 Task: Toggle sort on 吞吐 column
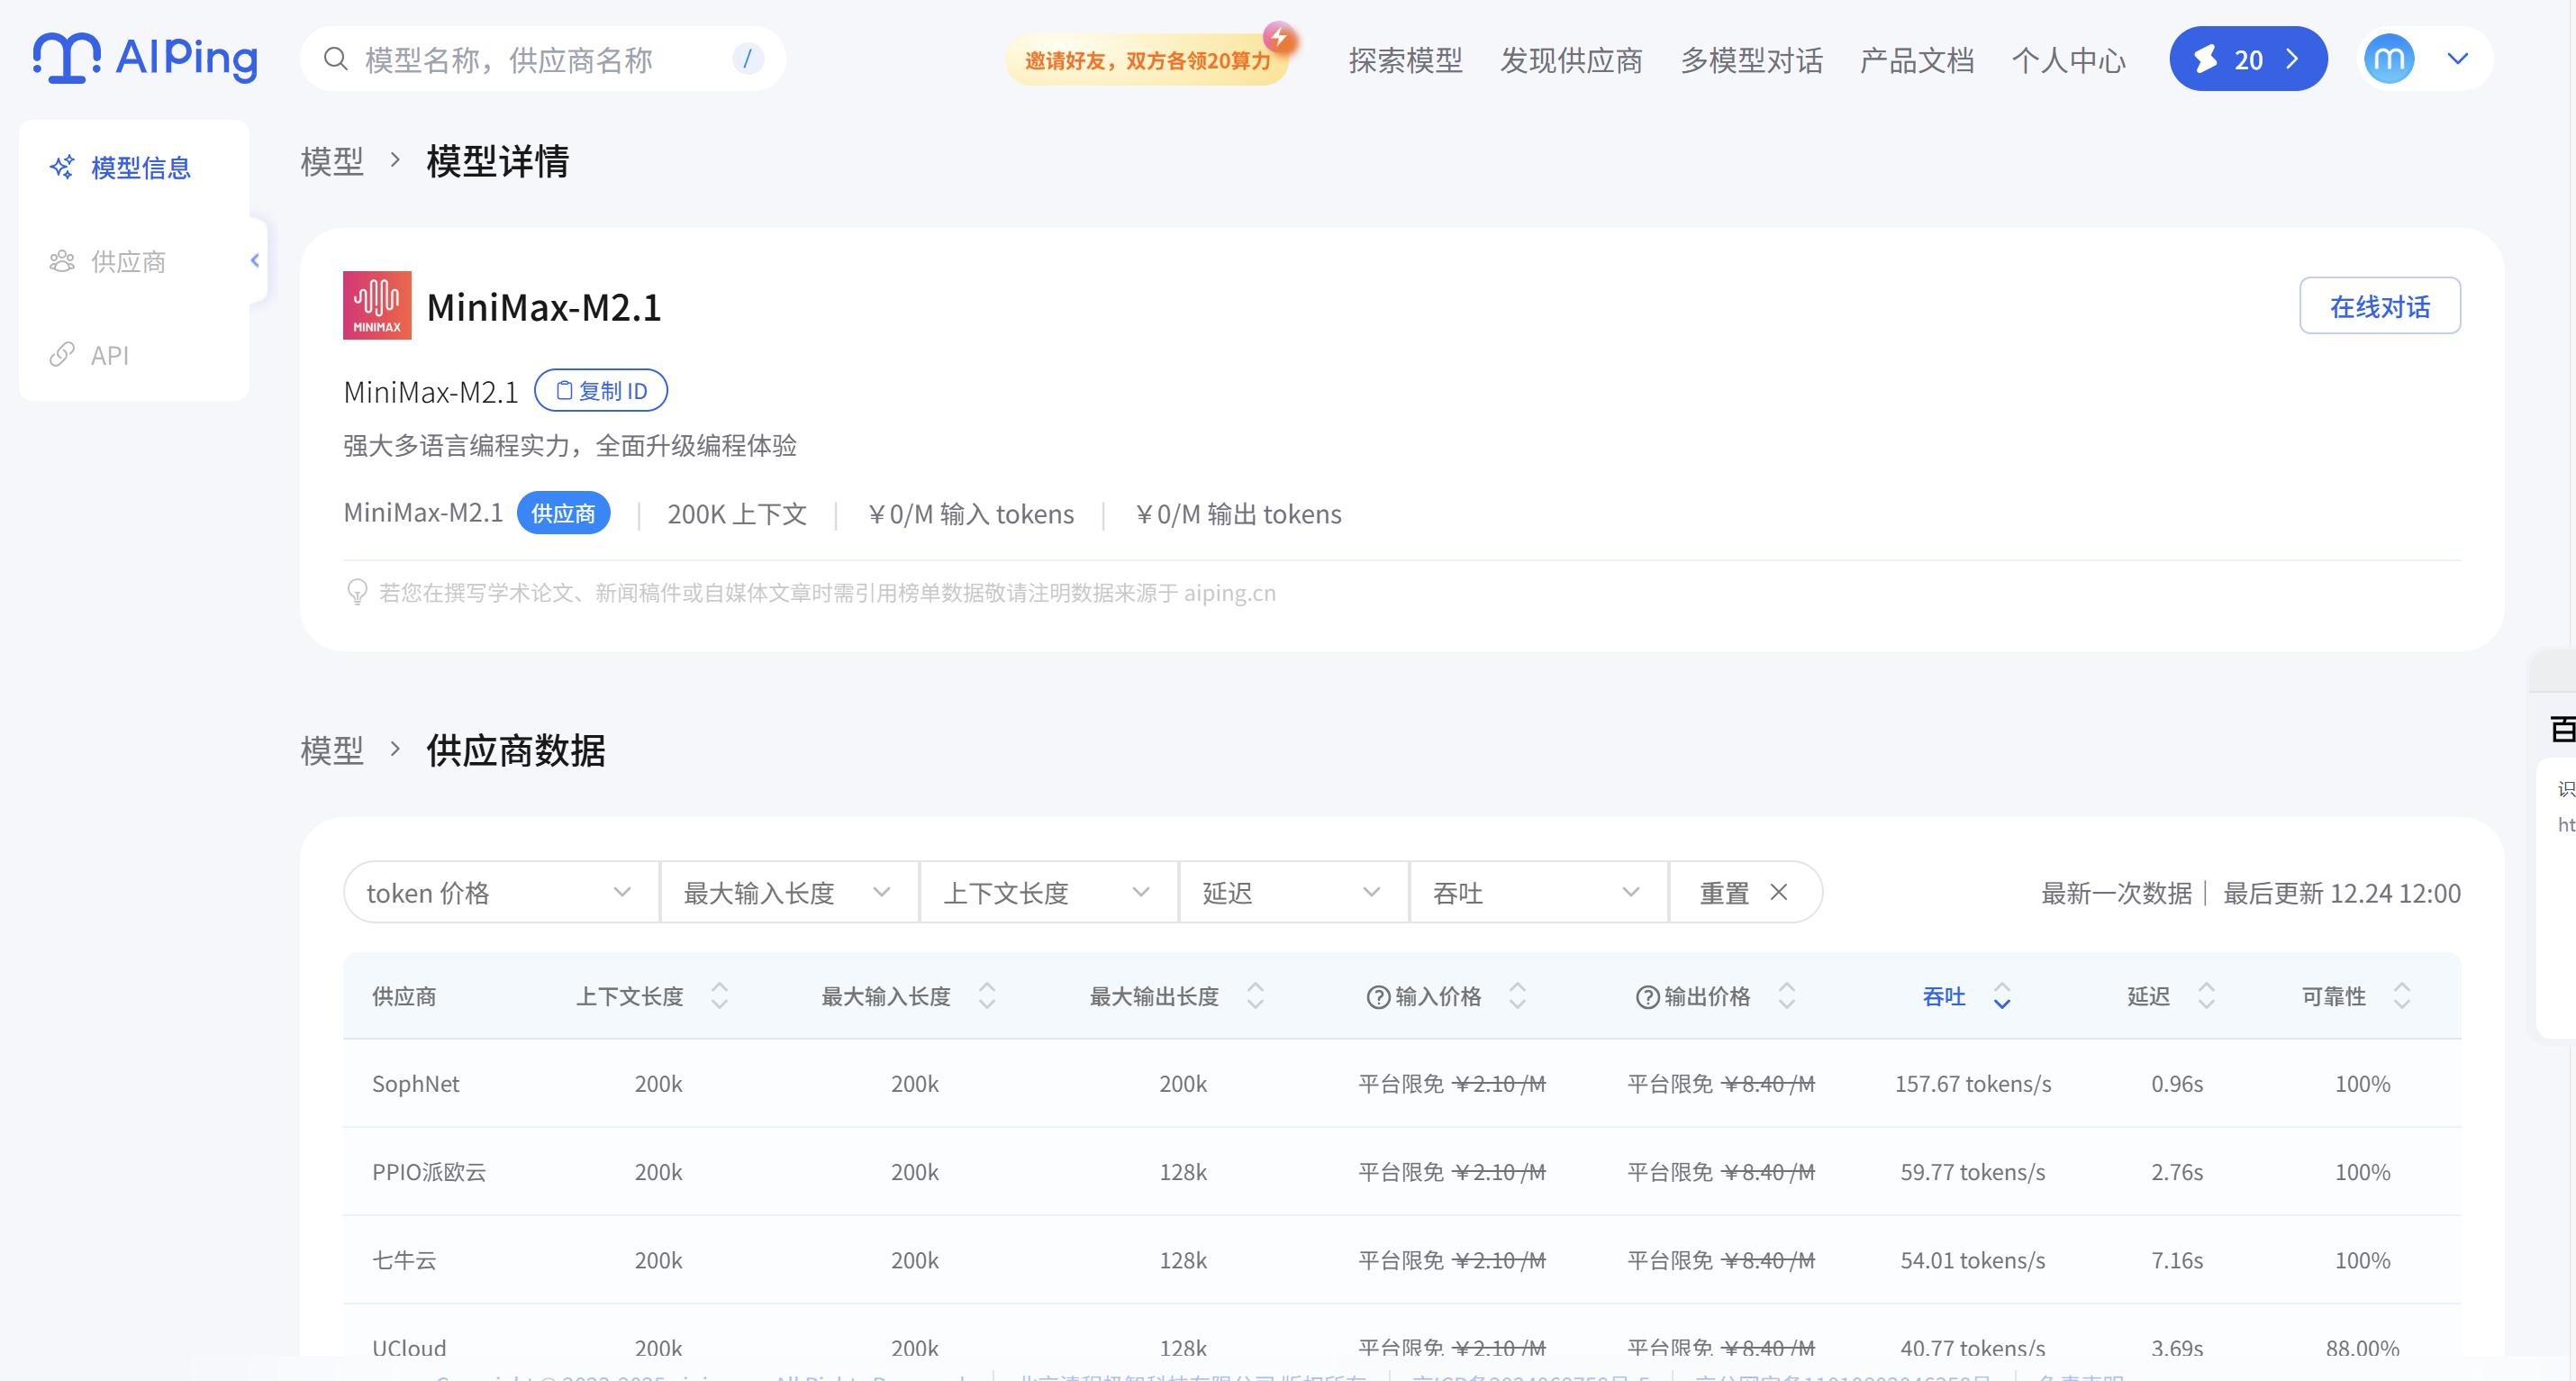point(2001,996)
